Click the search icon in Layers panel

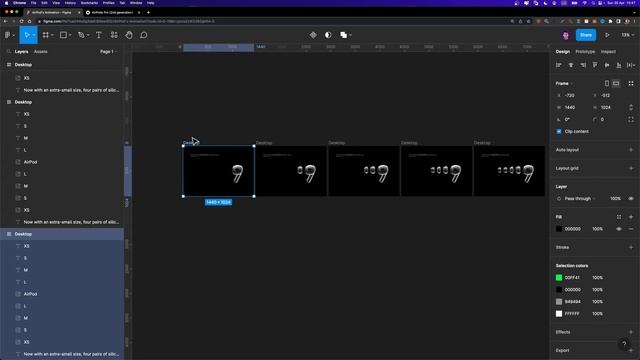pyautogui.click(x=9, y=52)
